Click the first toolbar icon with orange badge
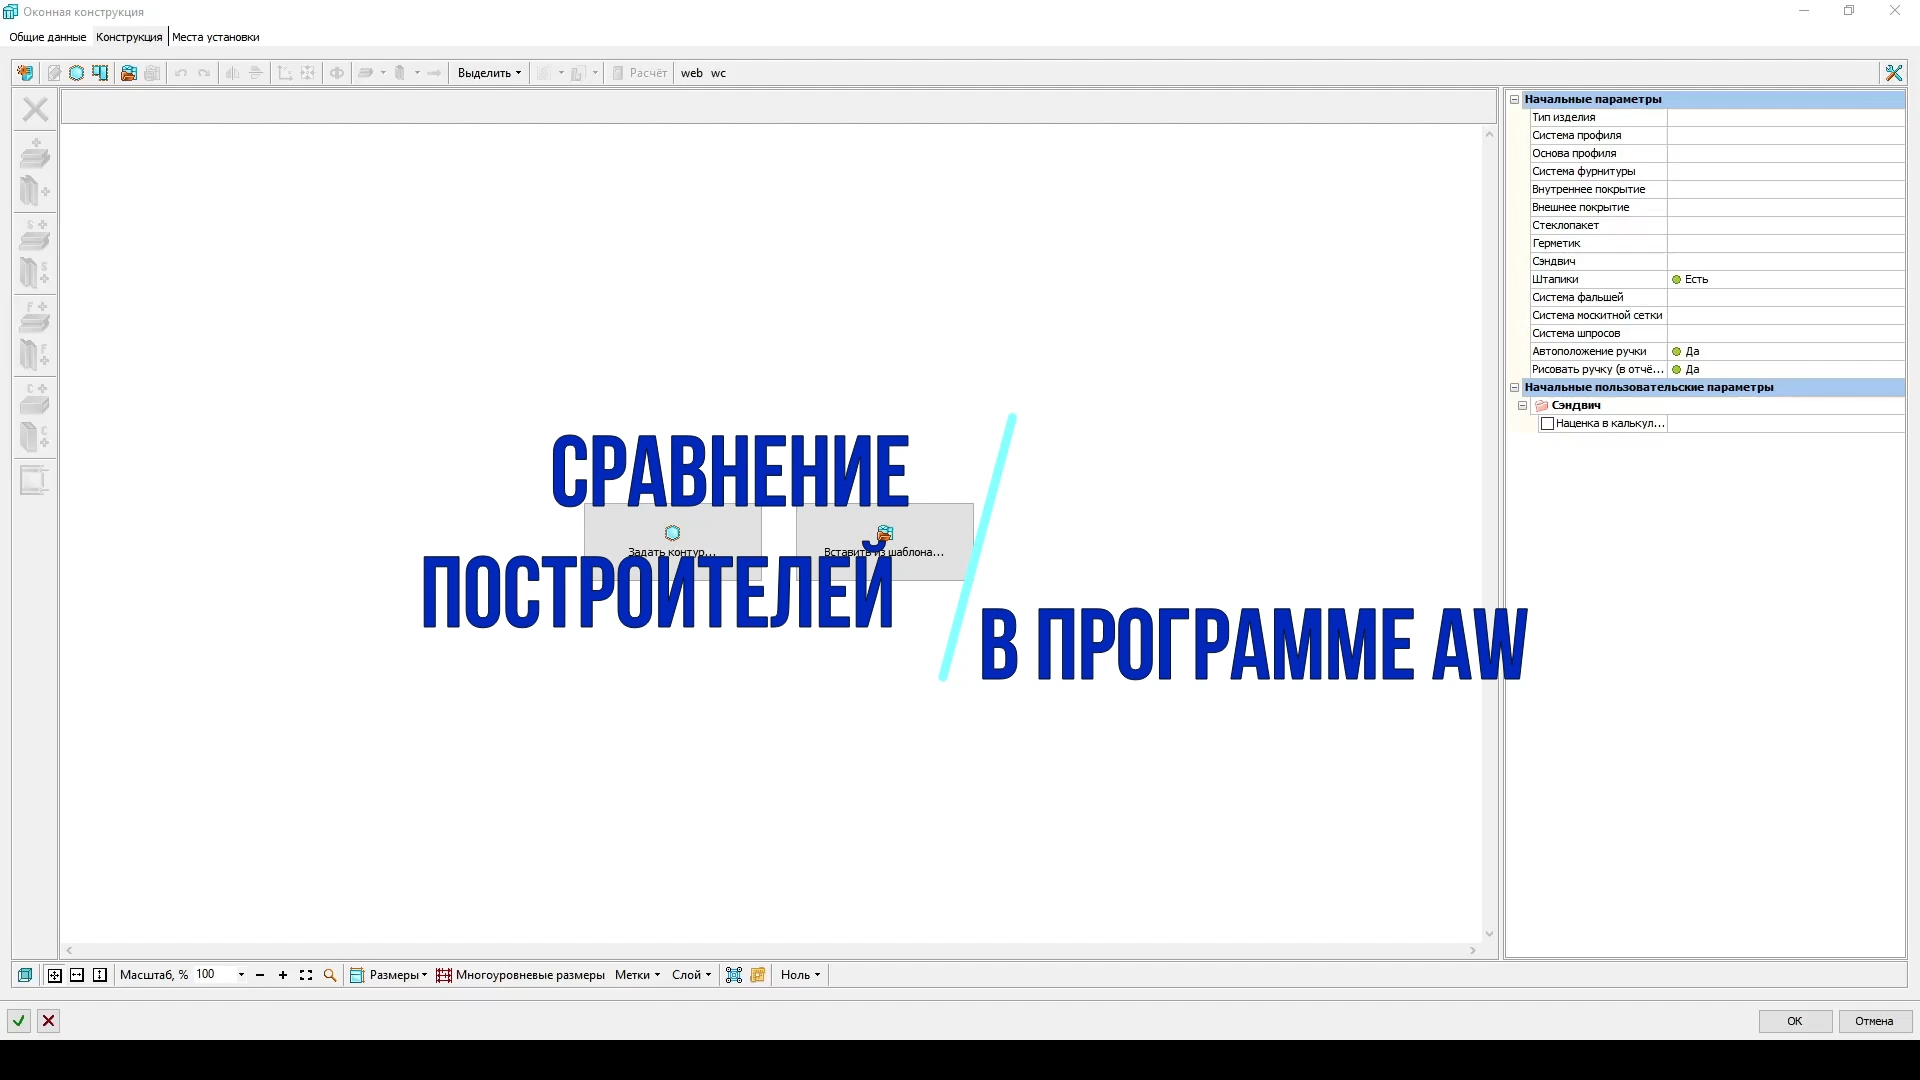This screenshot has width=1920, height=1080. (25, 73)
